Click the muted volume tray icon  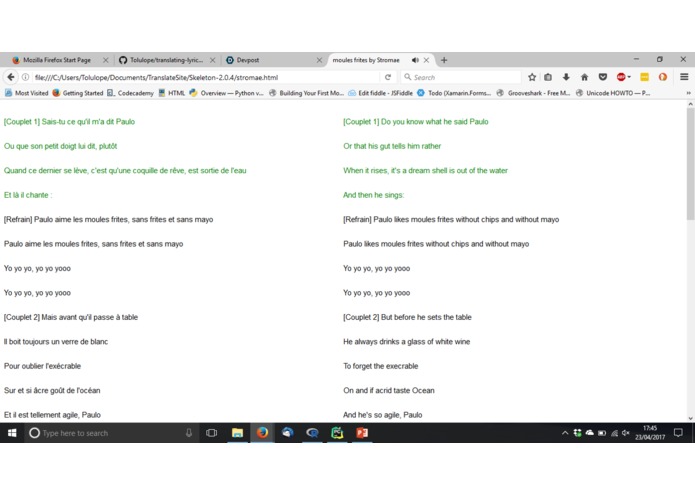pyautogui.click(x=625, y=433)
